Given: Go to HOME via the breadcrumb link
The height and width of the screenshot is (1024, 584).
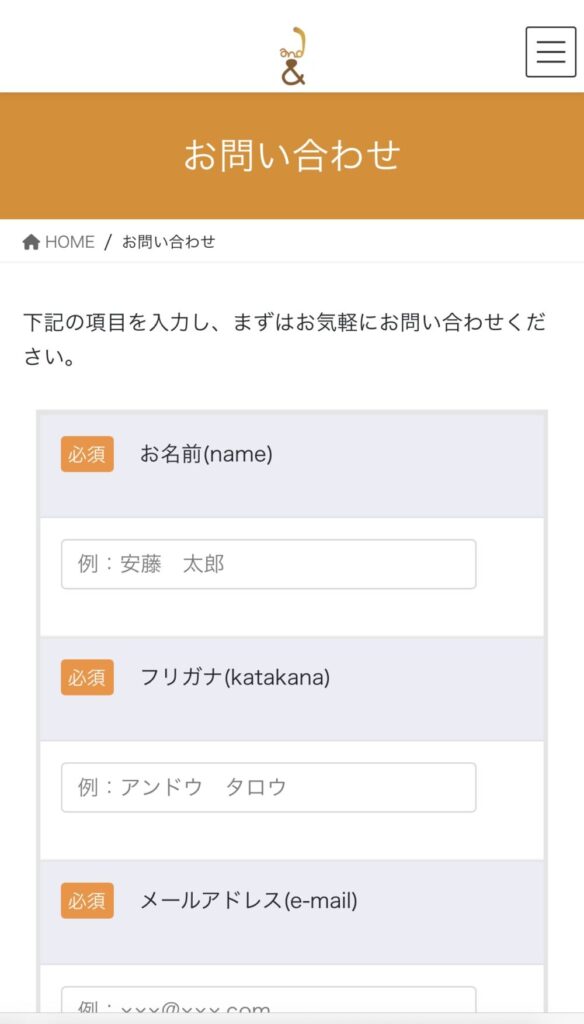Looking at the screenshot, I should 69,242.
